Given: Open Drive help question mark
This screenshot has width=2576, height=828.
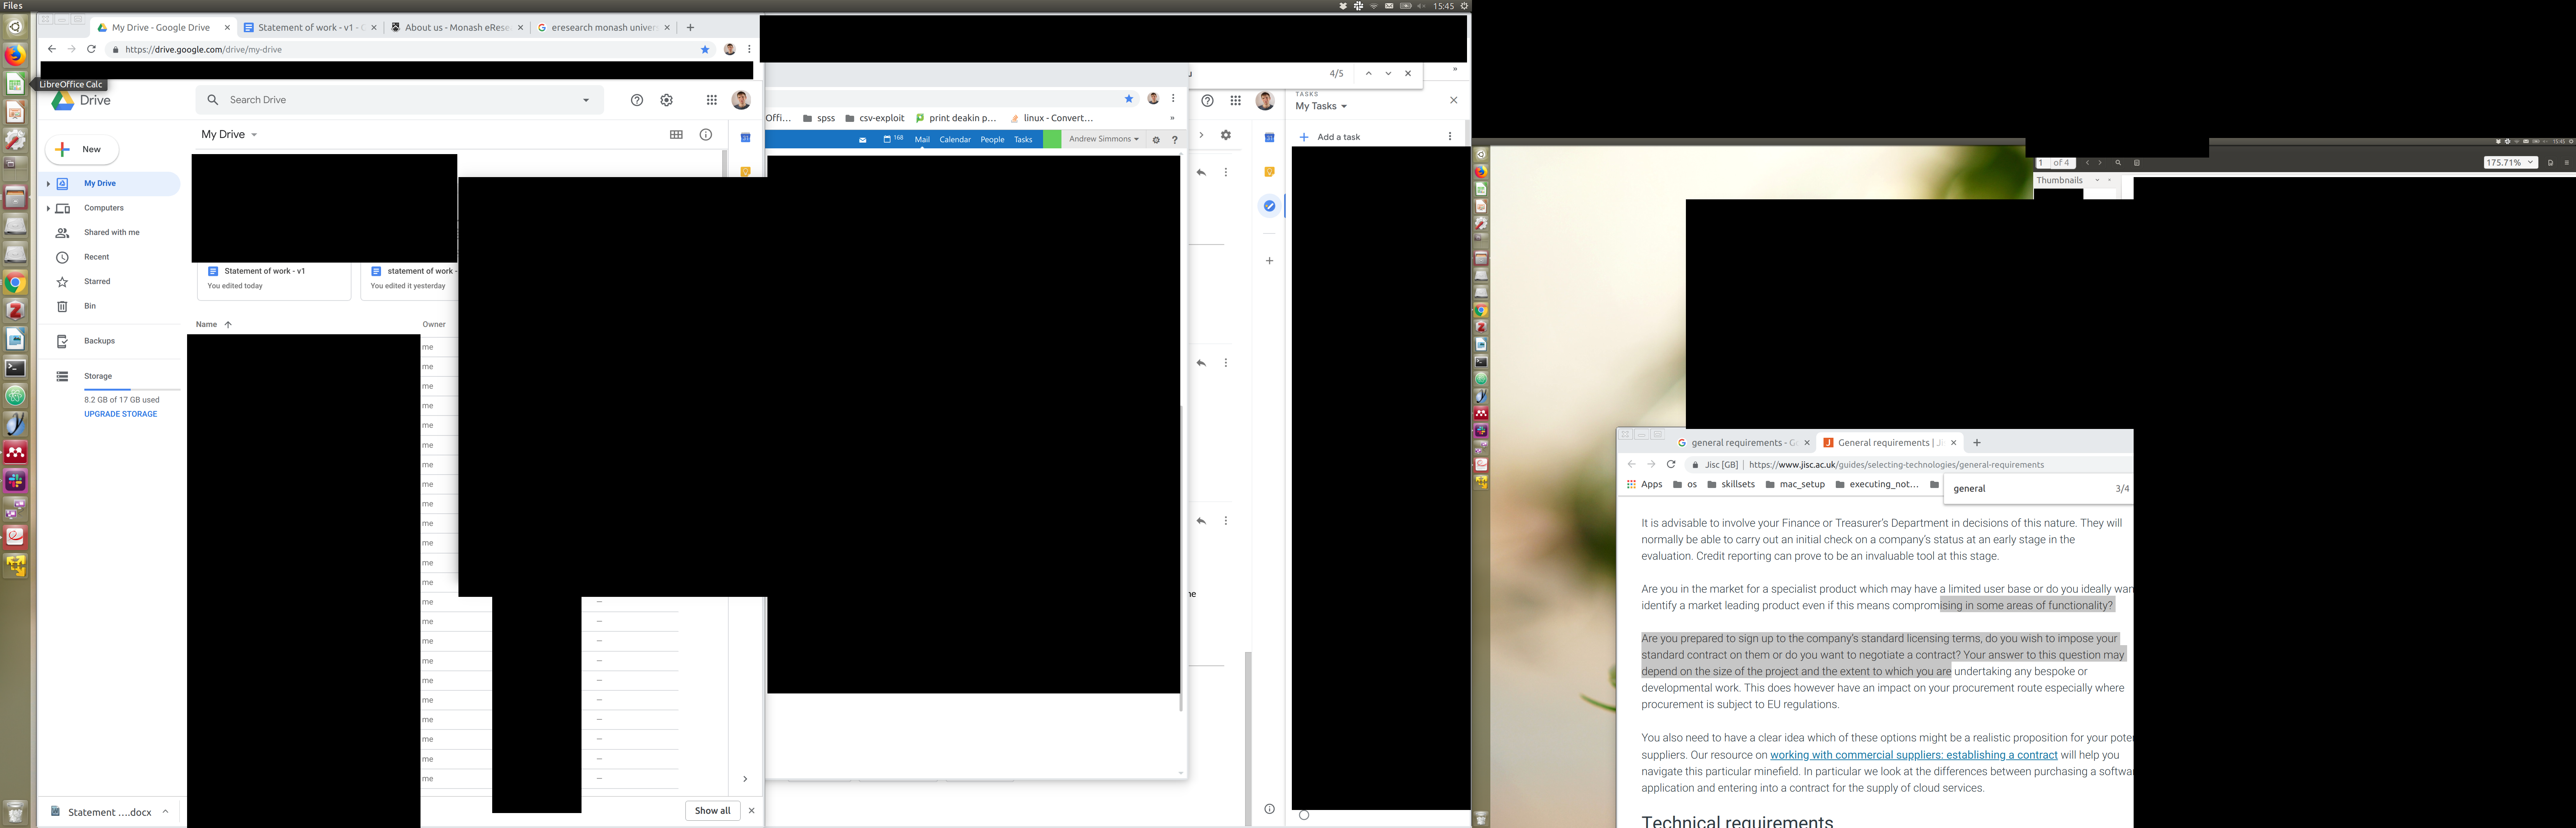Looking at the screenshot, I should click(637, 100).
